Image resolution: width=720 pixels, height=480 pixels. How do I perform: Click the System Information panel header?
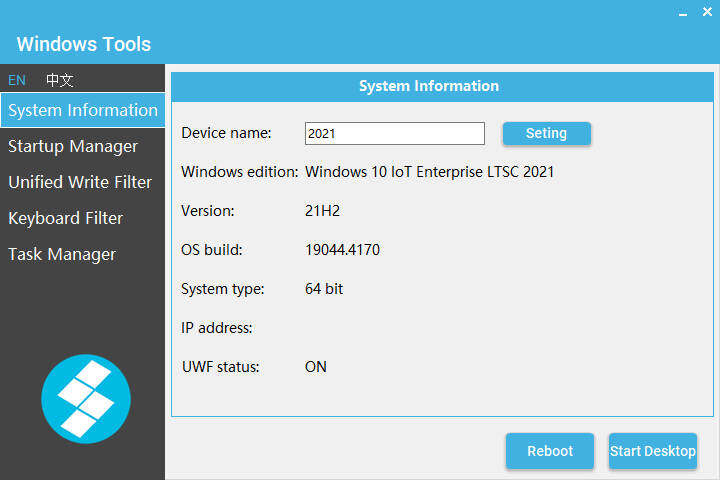click(442, 86)
